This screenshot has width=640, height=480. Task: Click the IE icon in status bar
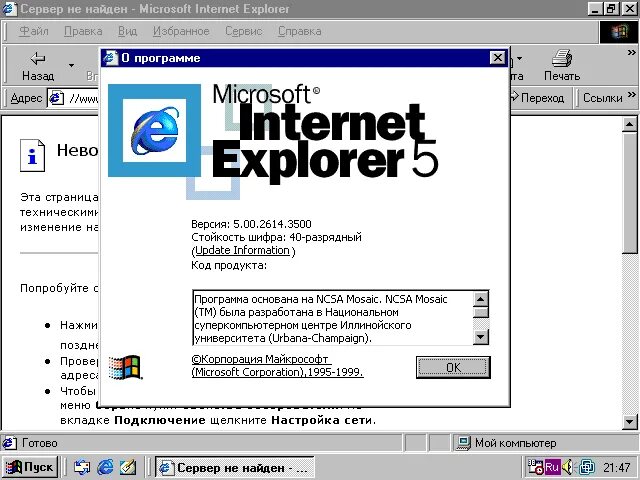(x=10, y=443)
